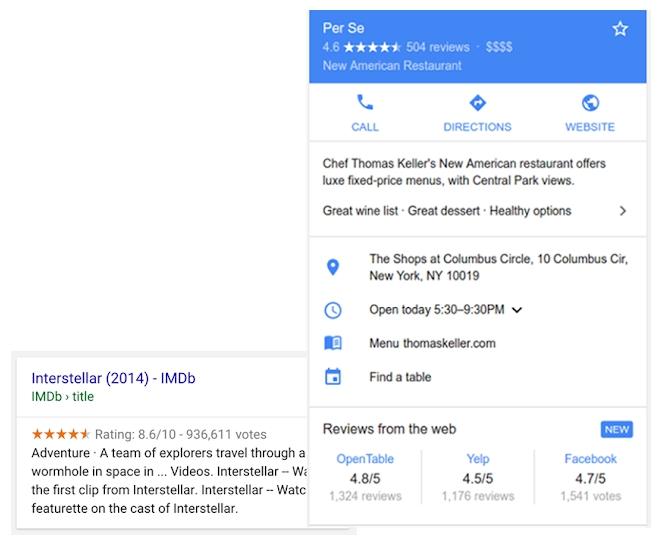Click the Chef Thomas Keller description
Viewport: 665px width, 536px height.
(464, 172)
